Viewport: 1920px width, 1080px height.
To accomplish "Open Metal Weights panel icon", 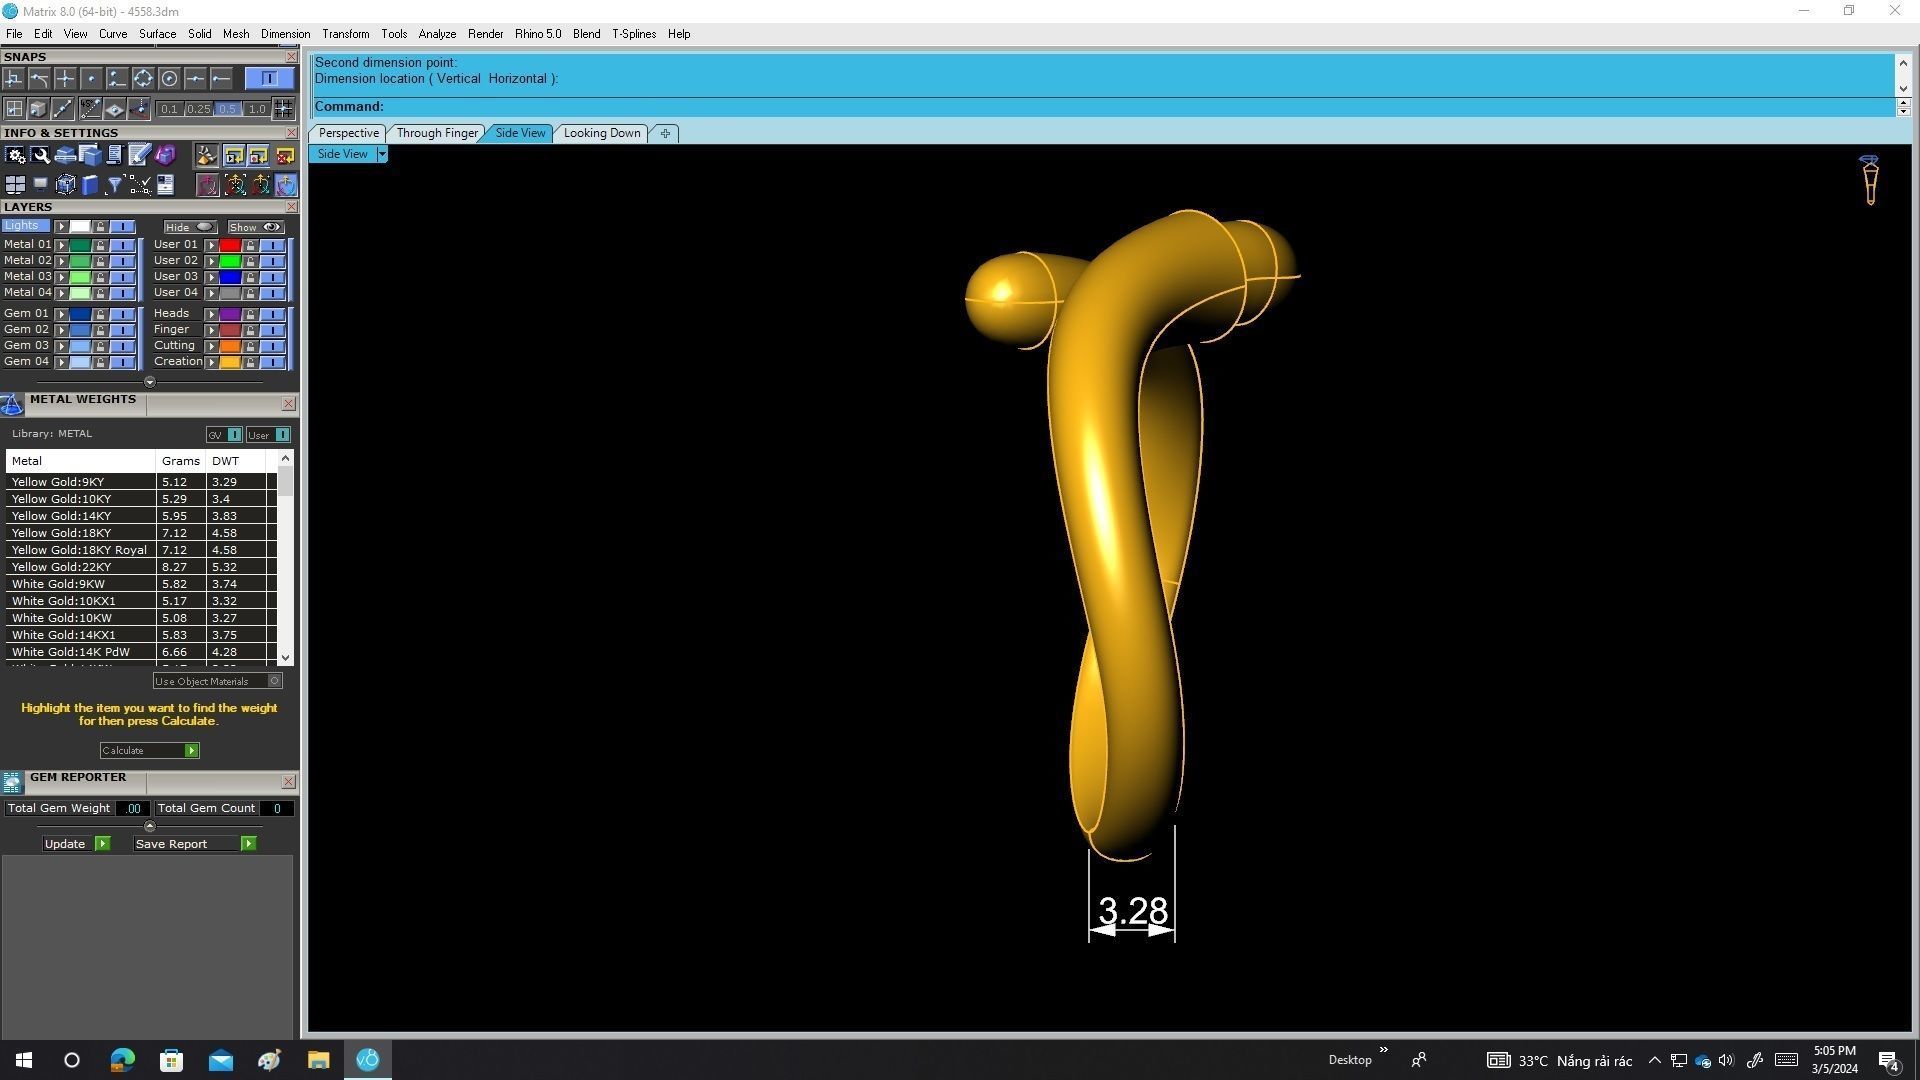I will (12, 404).
